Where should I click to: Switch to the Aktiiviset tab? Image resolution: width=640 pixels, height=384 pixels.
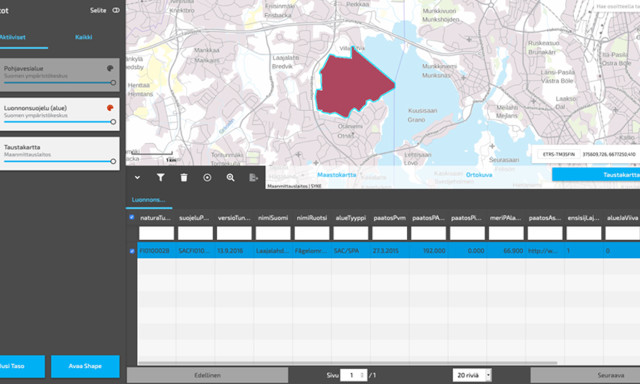pos(12,37)
